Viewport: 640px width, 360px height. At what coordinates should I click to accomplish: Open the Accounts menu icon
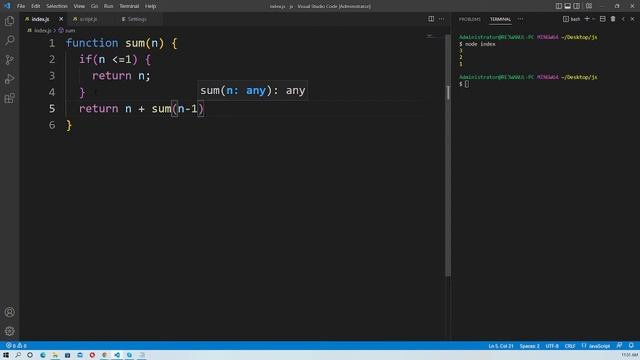[9, 312]
